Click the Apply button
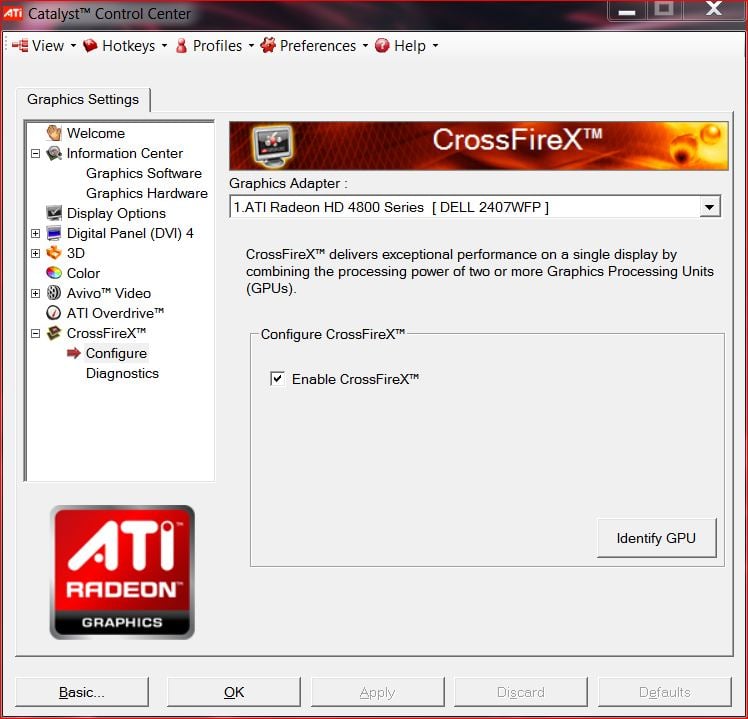 coord(377,692)
